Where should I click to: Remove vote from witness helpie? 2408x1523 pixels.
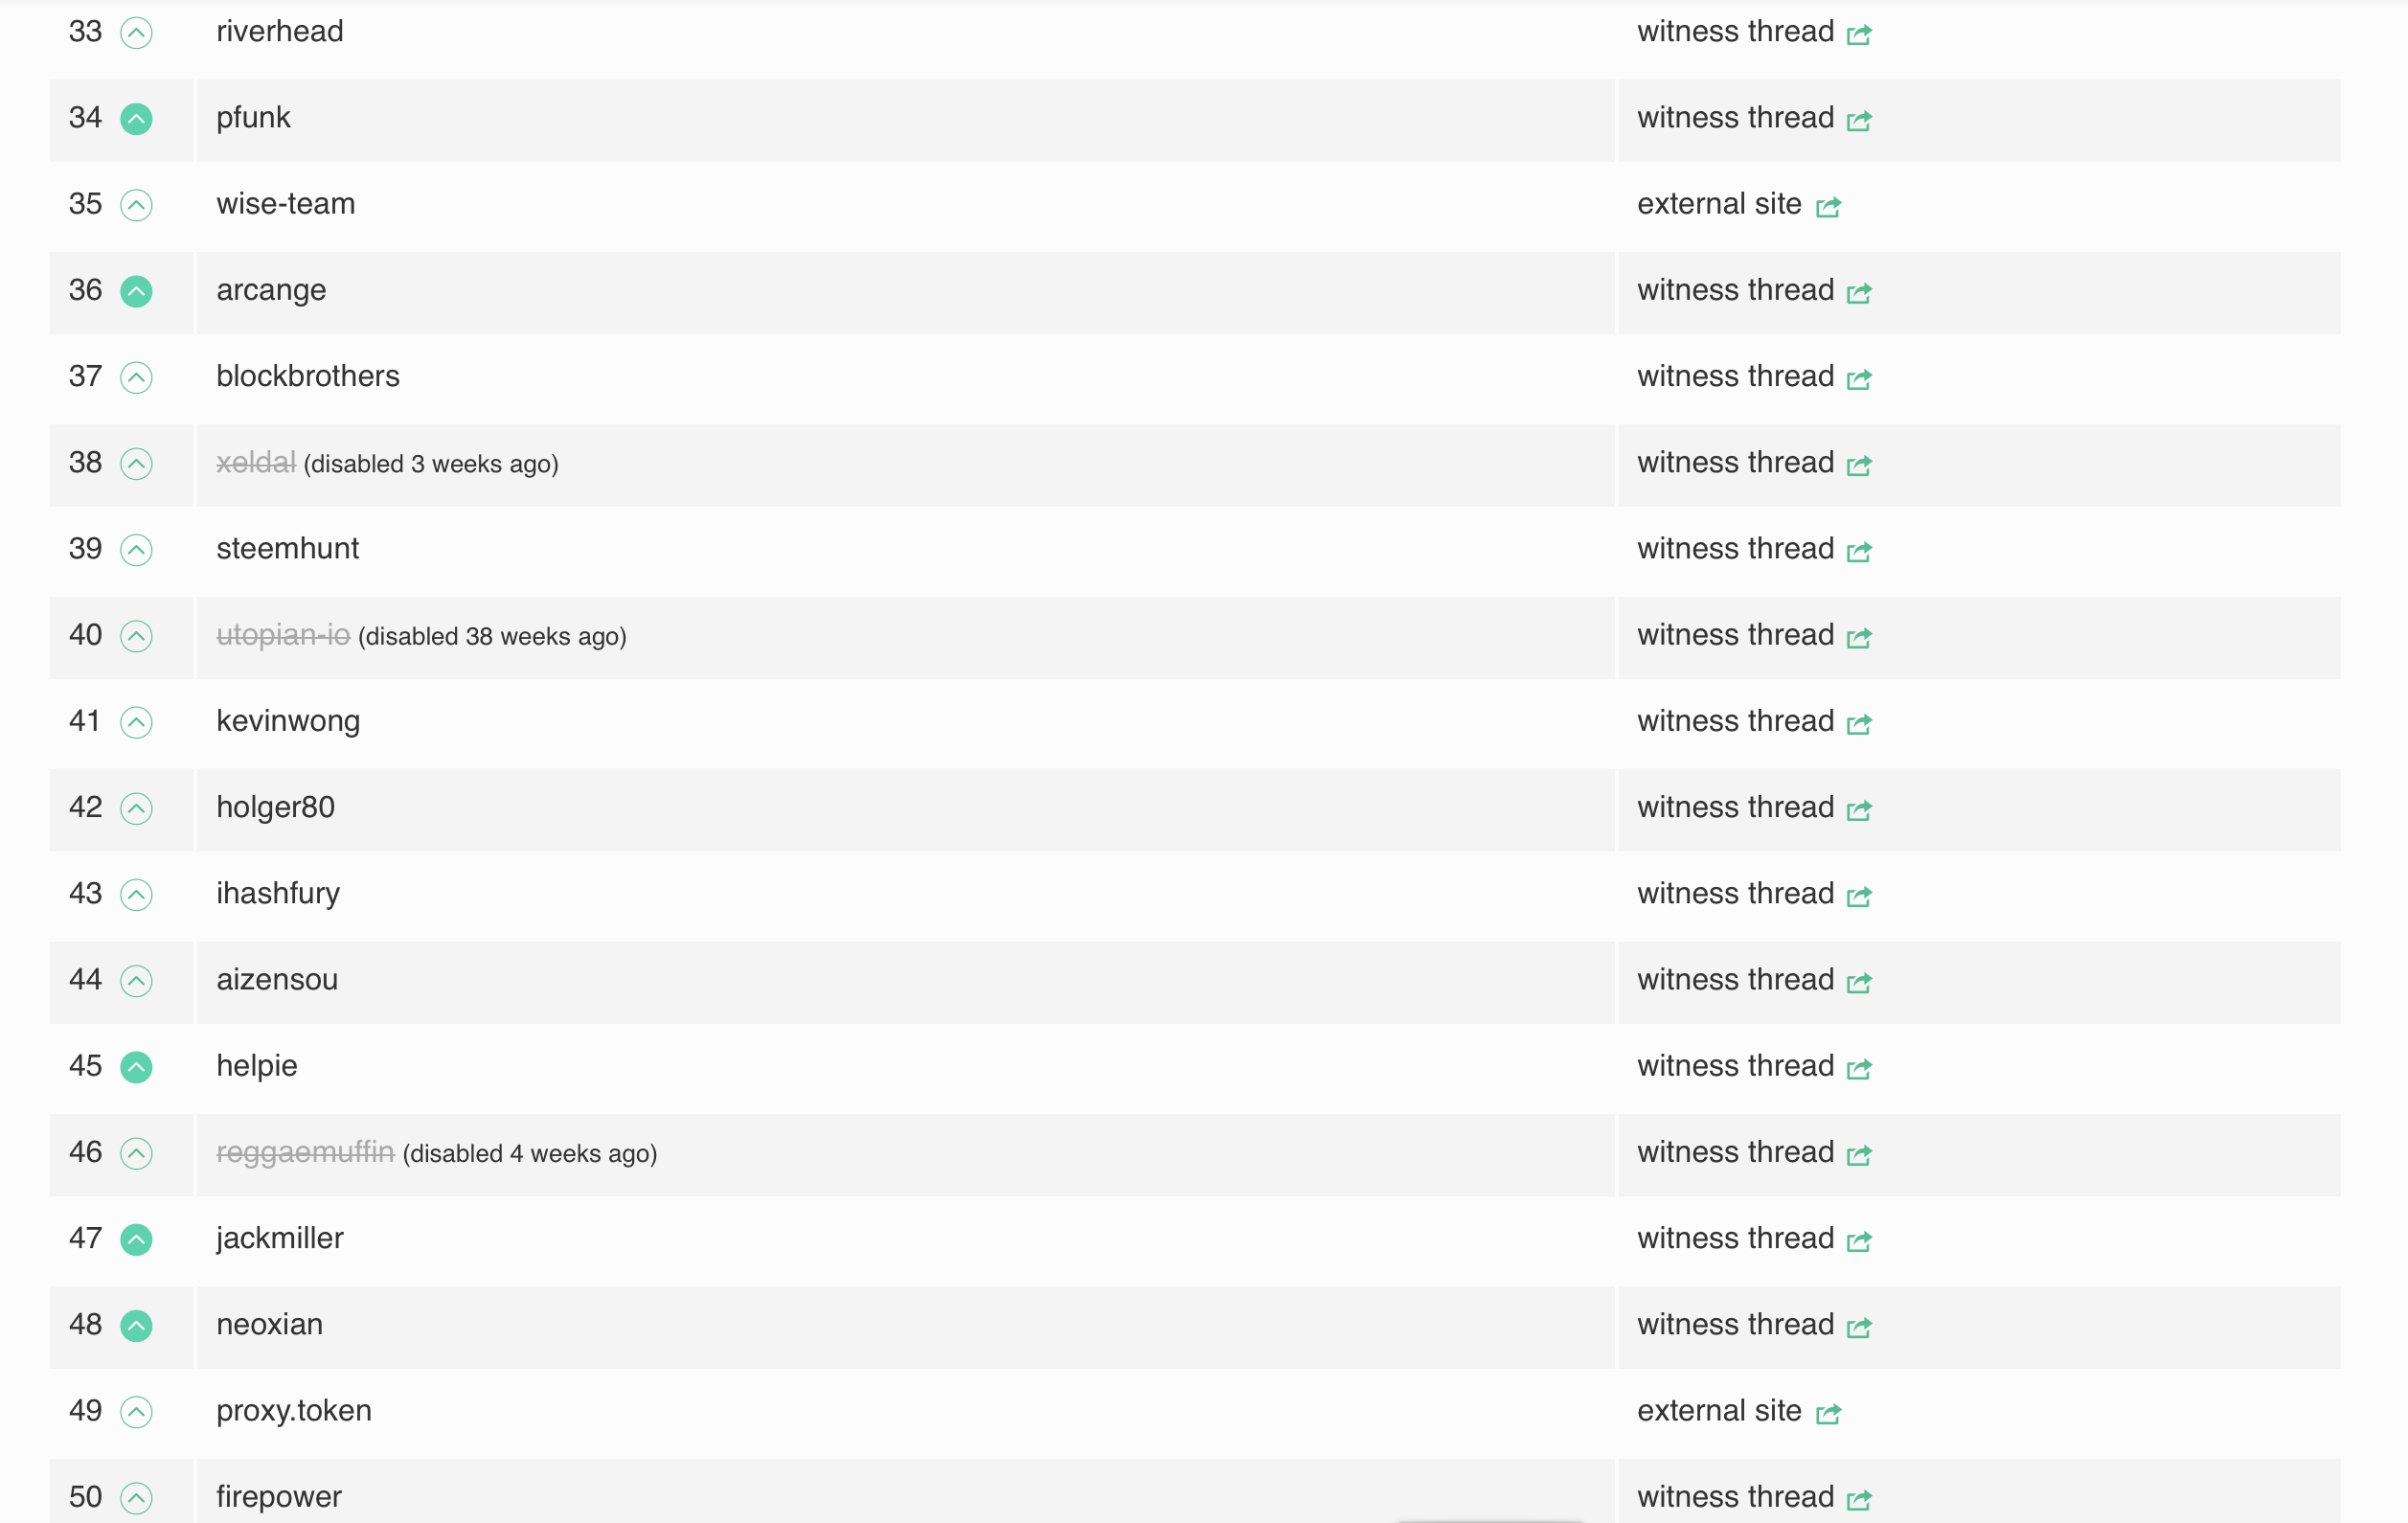(x=136, y=1067)
